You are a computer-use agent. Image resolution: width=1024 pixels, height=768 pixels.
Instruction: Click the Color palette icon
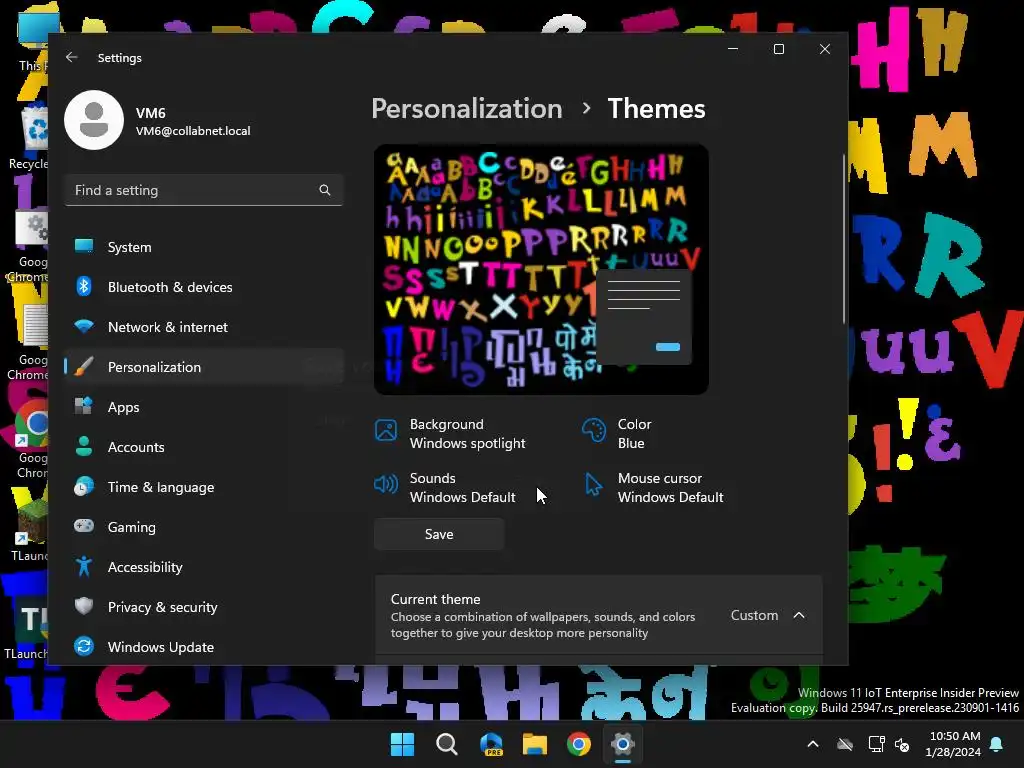(x=594, y=430)
